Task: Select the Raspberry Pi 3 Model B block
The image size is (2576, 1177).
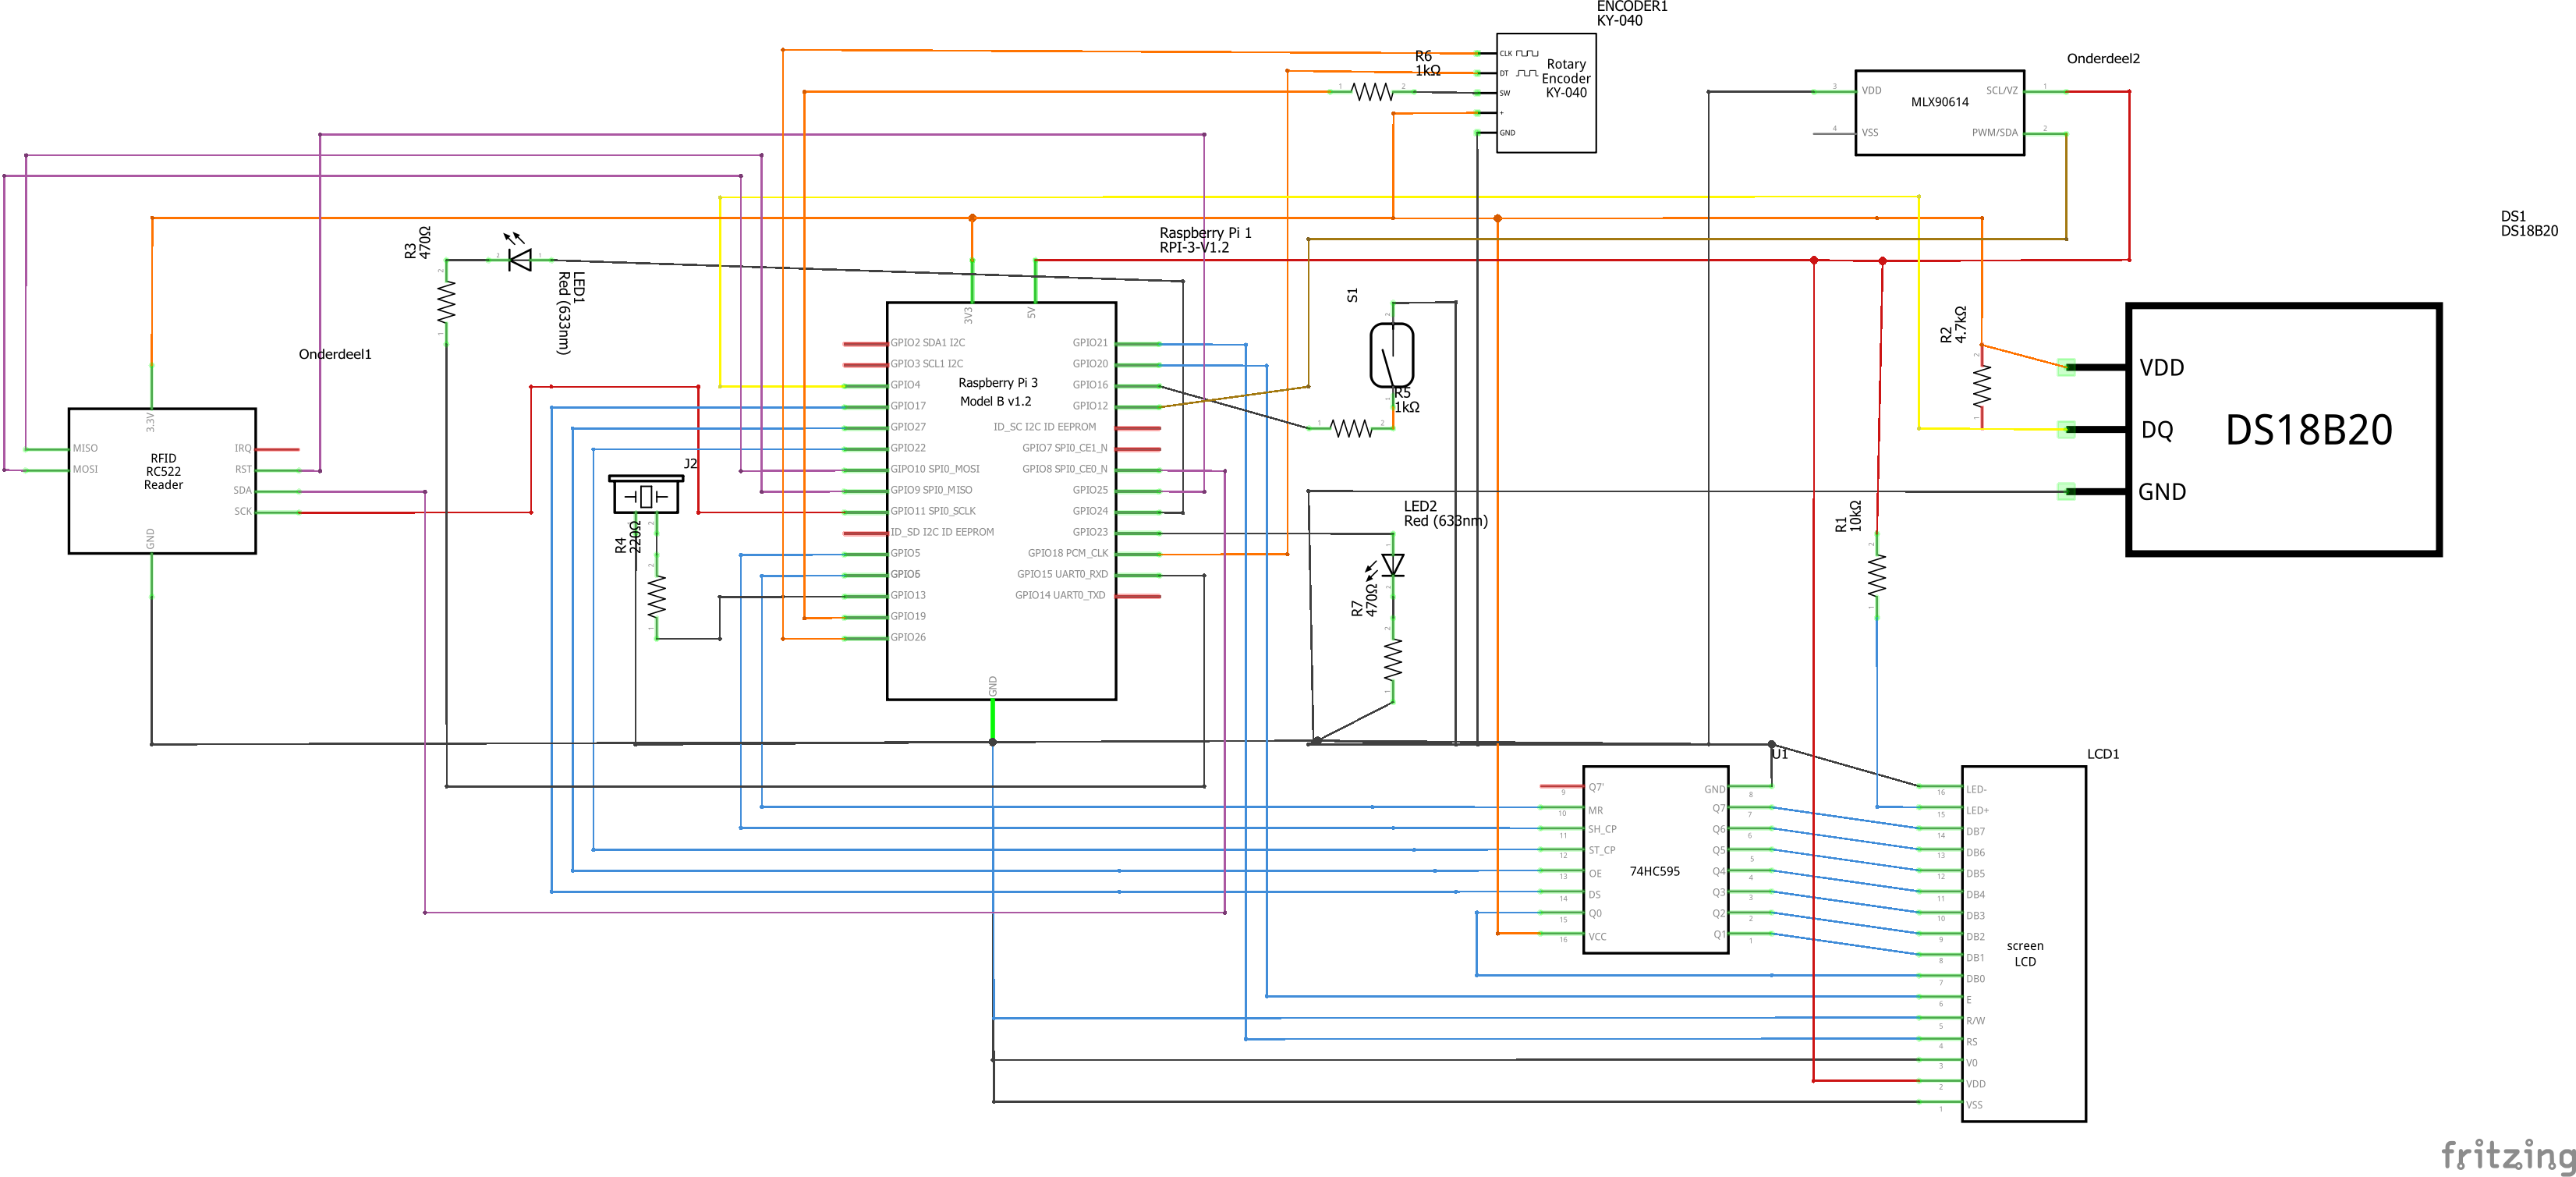Action: (1001, 501)
